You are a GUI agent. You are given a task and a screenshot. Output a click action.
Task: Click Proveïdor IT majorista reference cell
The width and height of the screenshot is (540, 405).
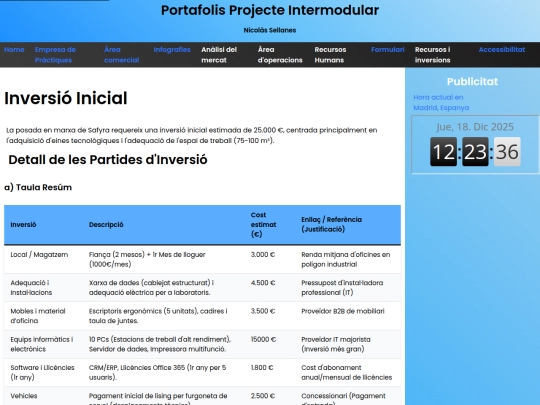tap(348, 344)
